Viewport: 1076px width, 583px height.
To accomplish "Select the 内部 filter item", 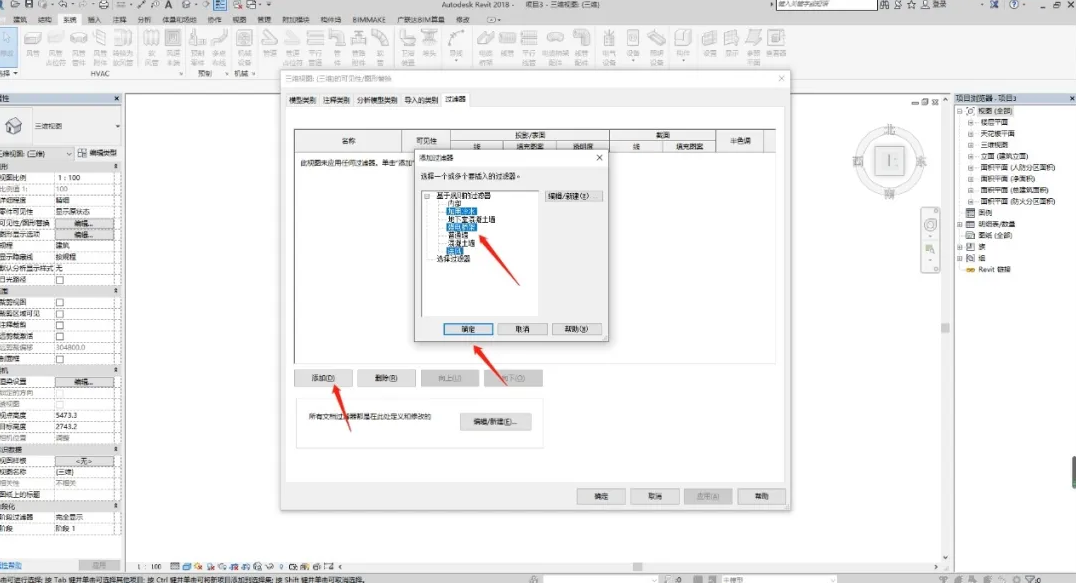I will pyautogui.click(x=454, y=204).
